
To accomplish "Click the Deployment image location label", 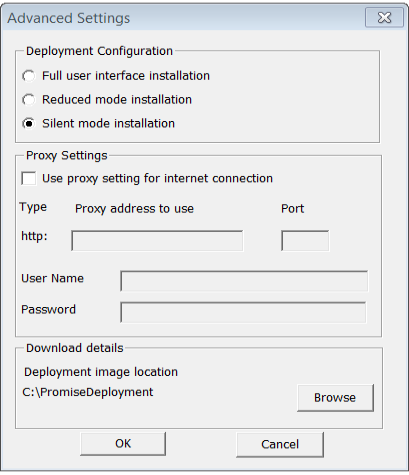I will pos(101,372).
